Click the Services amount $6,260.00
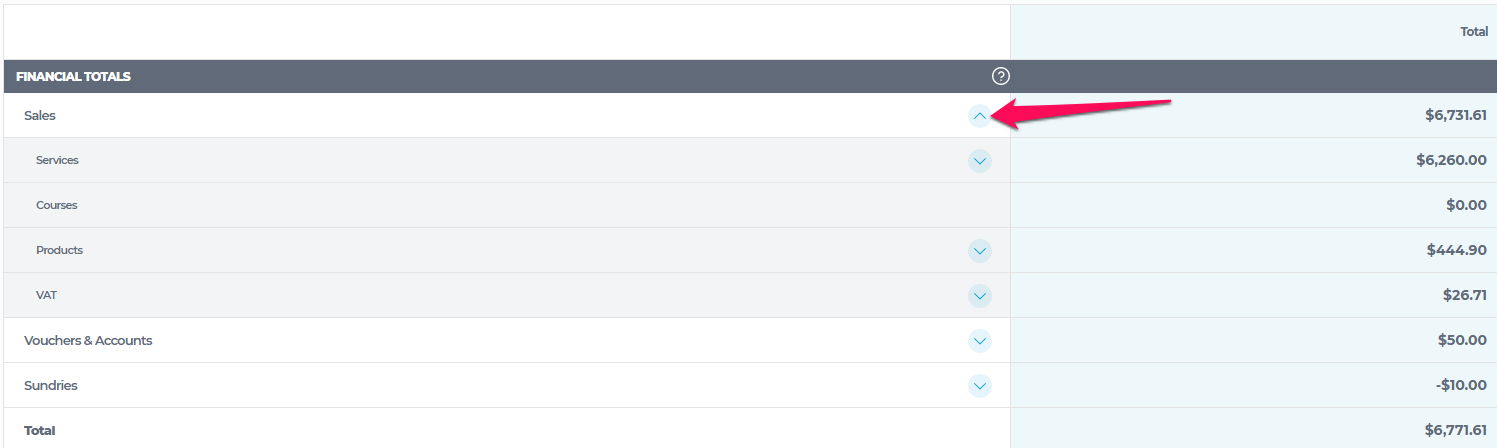1497x448 pixels. tap(1451, 160)
